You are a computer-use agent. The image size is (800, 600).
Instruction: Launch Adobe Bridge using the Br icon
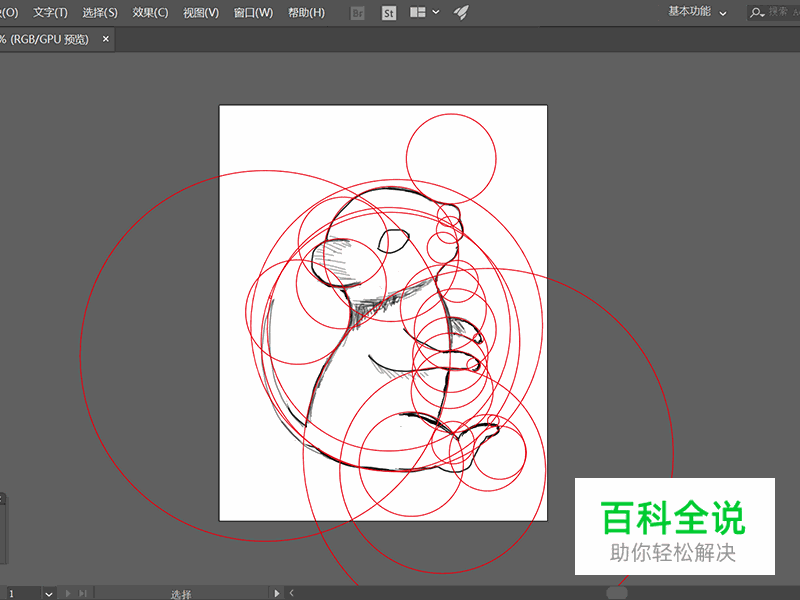click(x=357, y=12)
